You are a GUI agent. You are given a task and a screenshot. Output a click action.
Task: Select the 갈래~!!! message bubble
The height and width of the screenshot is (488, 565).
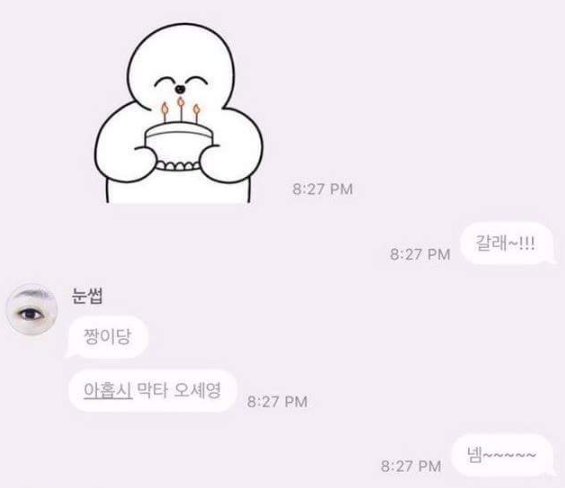click(507, 243)
